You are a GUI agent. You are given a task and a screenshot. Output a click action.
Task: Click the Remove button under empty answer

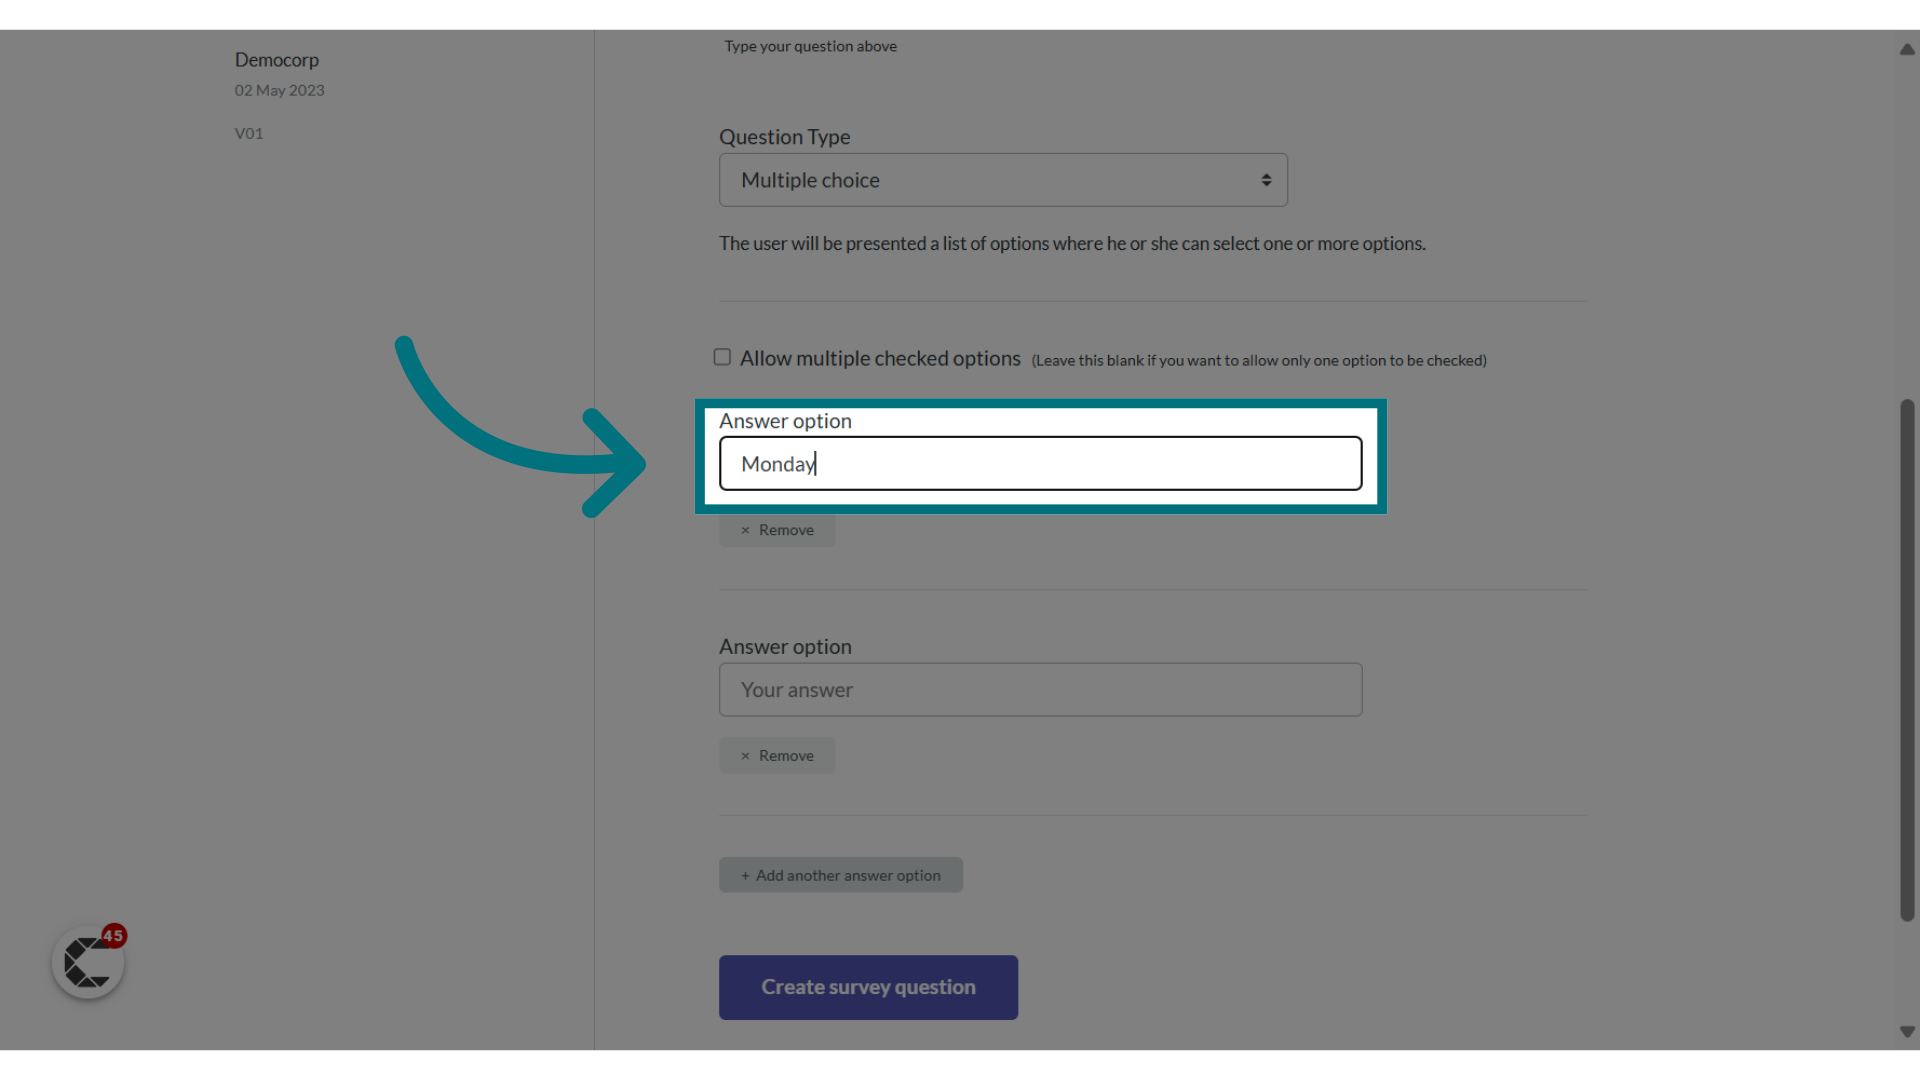coord(777,754)
